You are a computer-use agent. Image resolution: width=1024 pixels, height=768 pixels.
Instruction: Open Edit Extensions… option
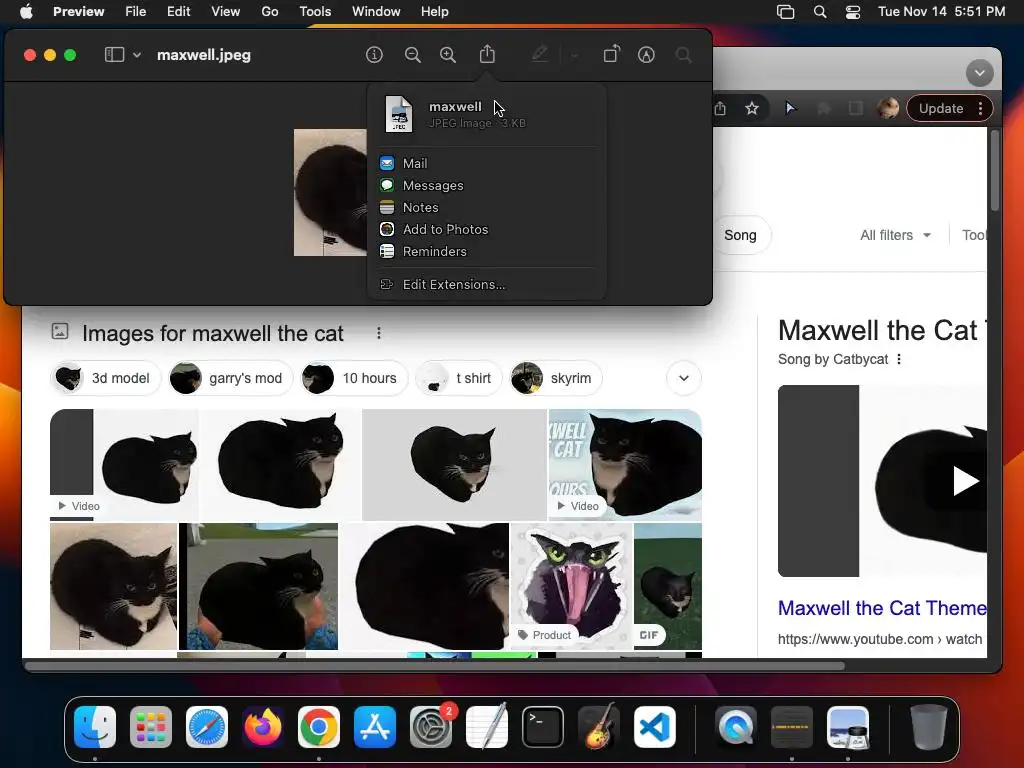(x=487, y=284)
